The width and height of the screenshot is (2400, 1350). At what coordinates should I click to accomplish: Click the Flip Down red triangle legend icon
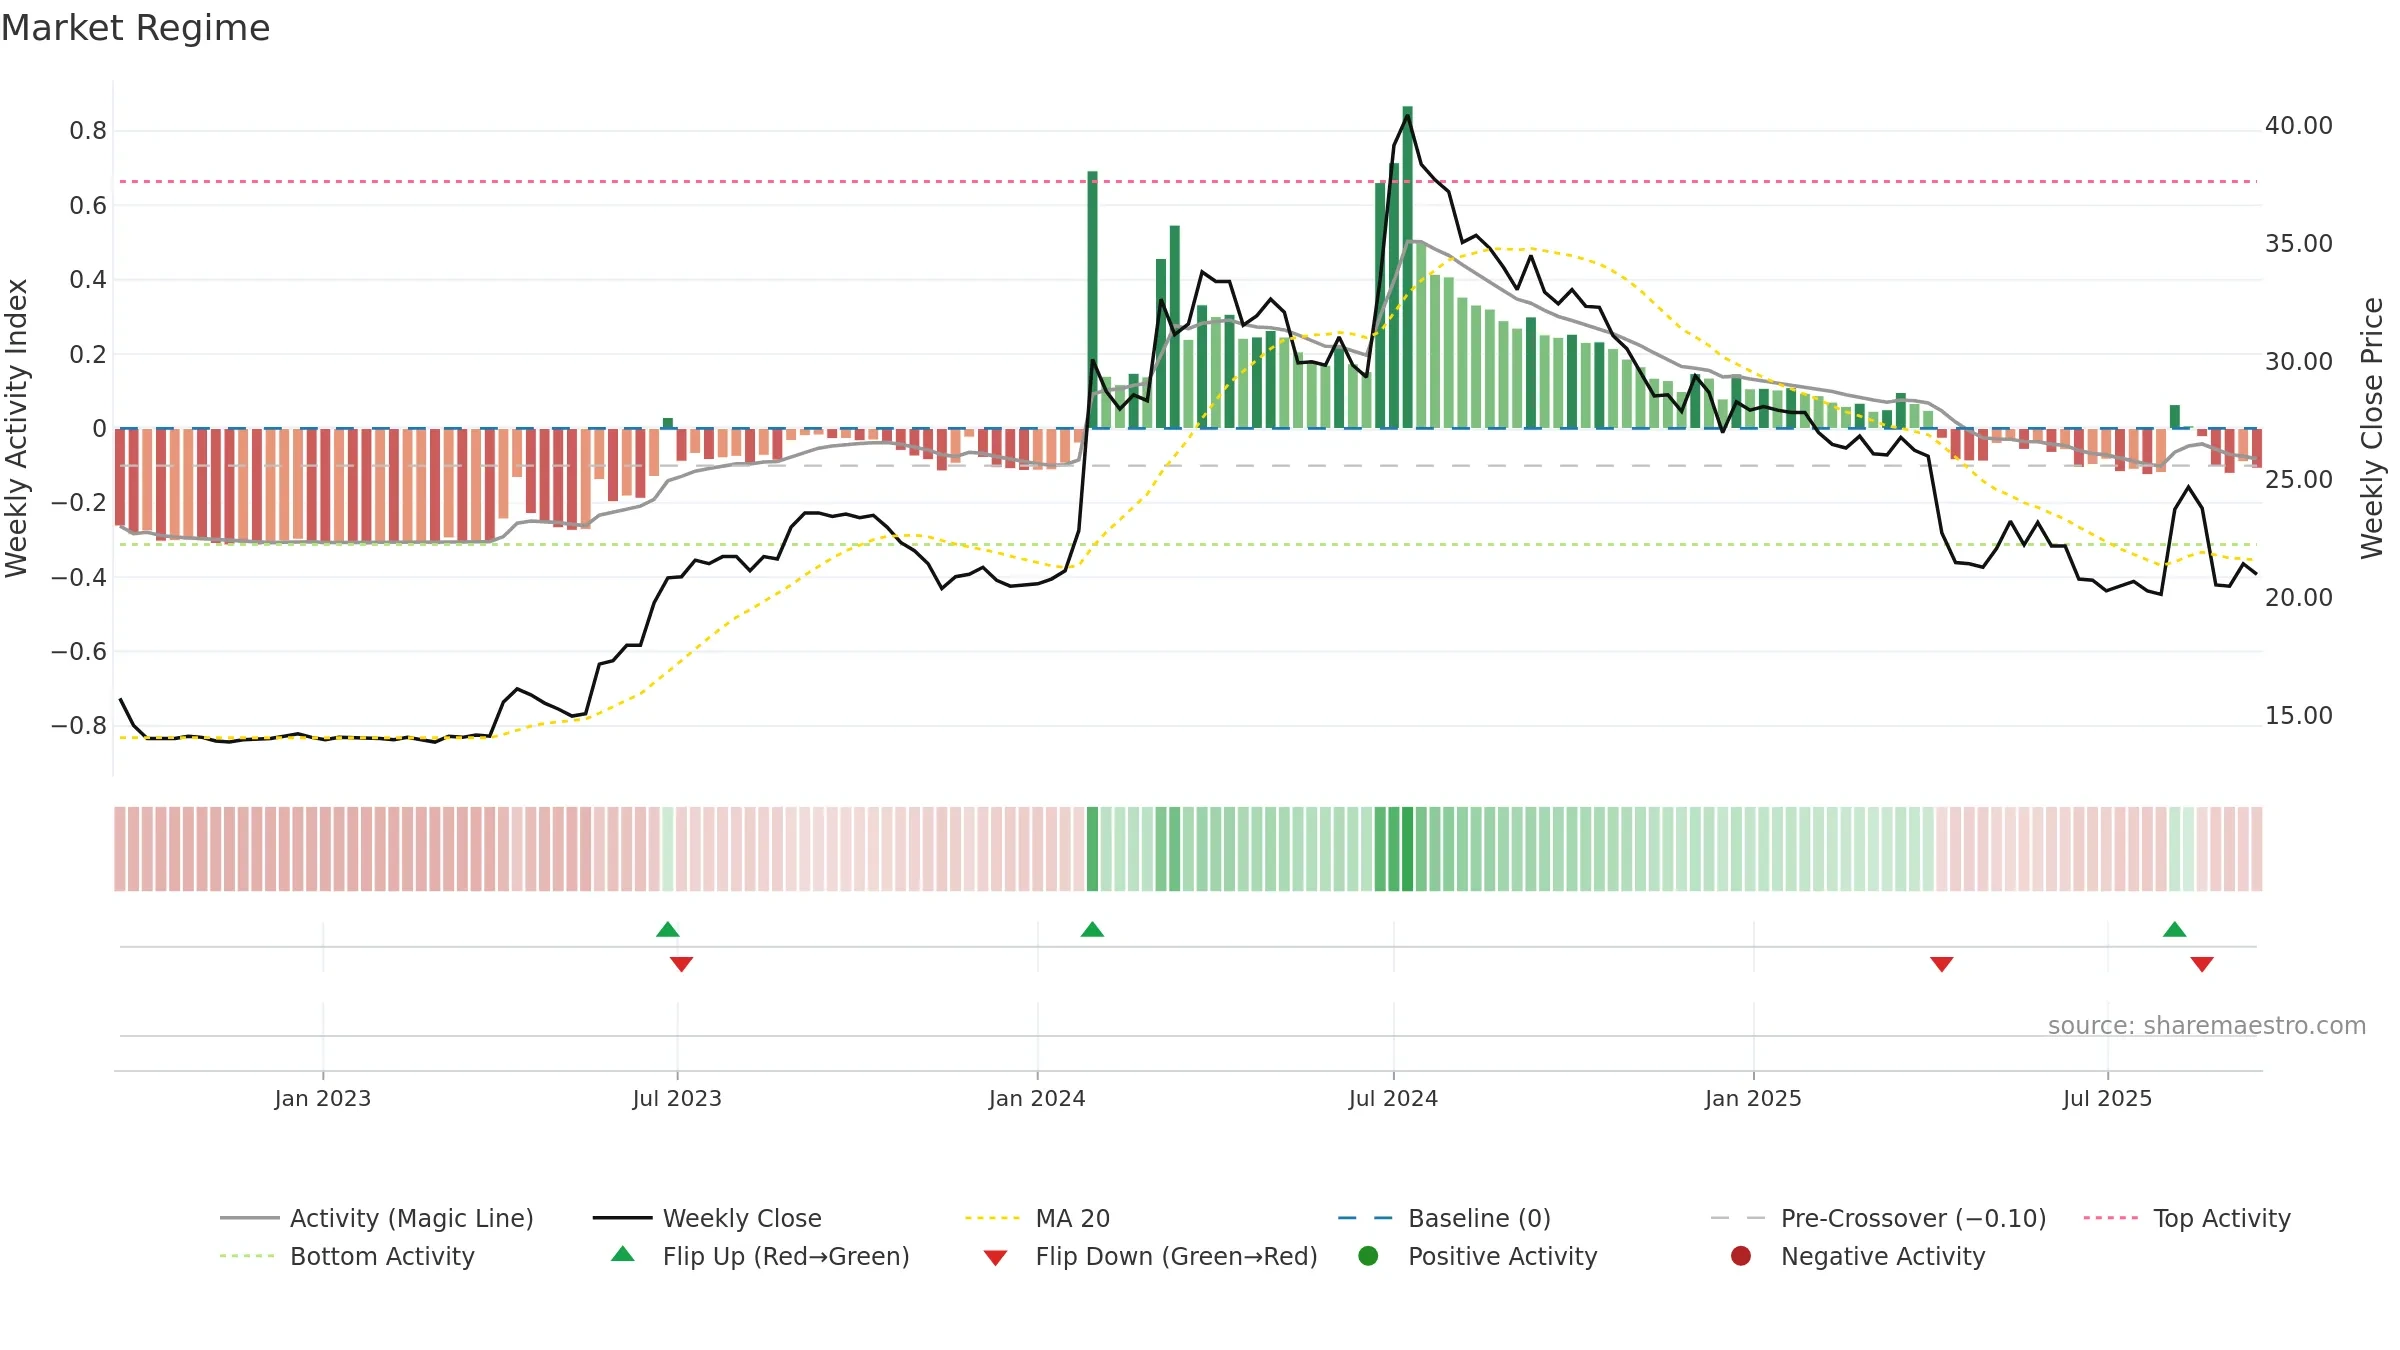[x=995, y=1258]
